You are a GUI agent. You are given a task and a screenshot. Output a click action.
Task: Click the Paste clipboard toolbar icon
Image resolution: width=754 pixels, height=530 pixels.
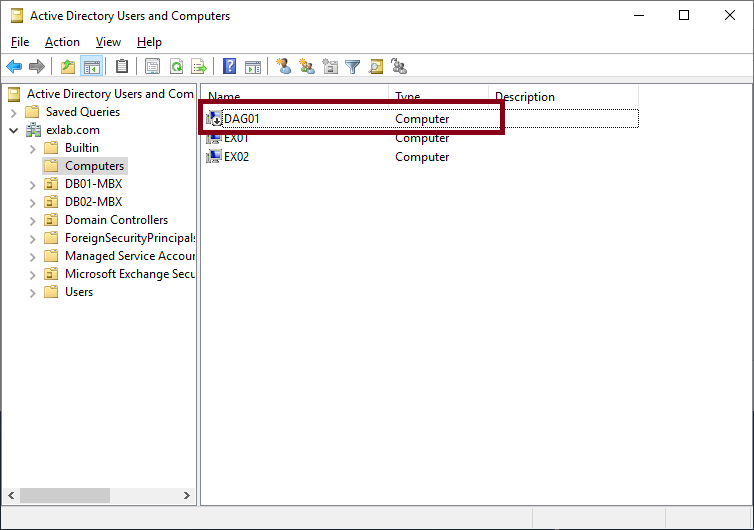click(122, 66)
